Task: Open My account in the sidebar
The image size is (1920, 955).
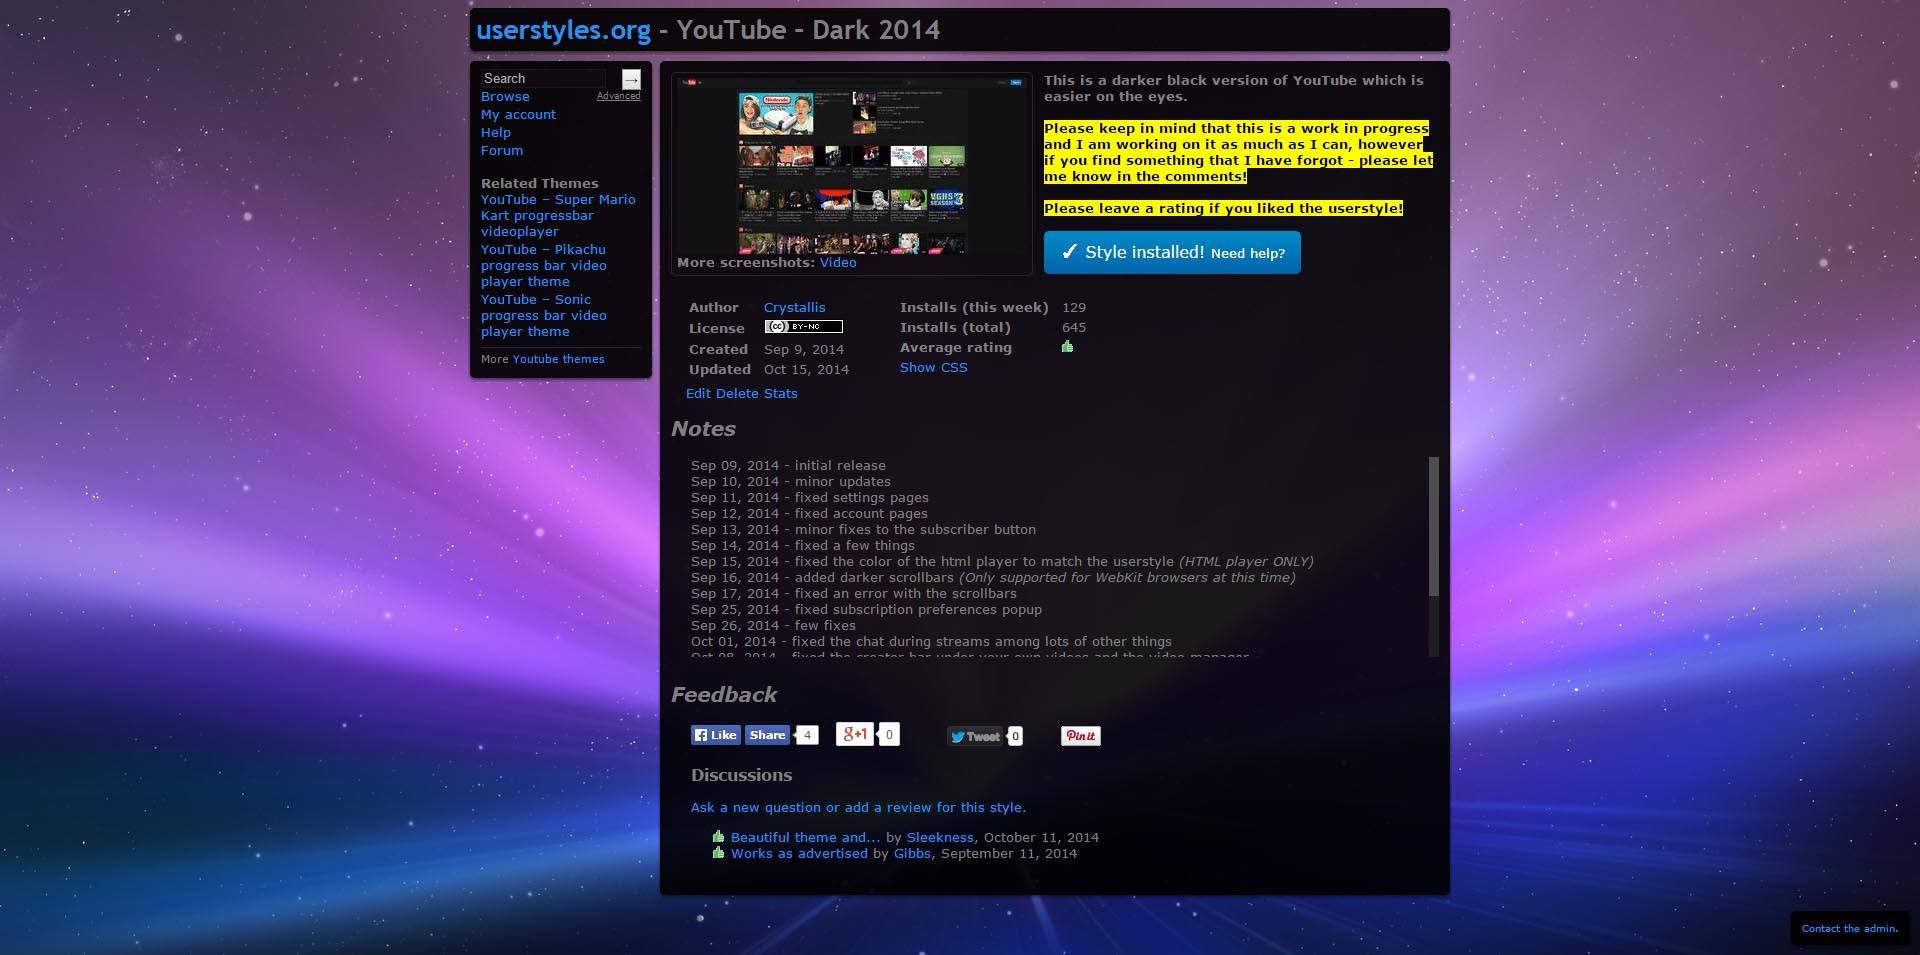Action: pyautogui.click(x=518, y=115)
